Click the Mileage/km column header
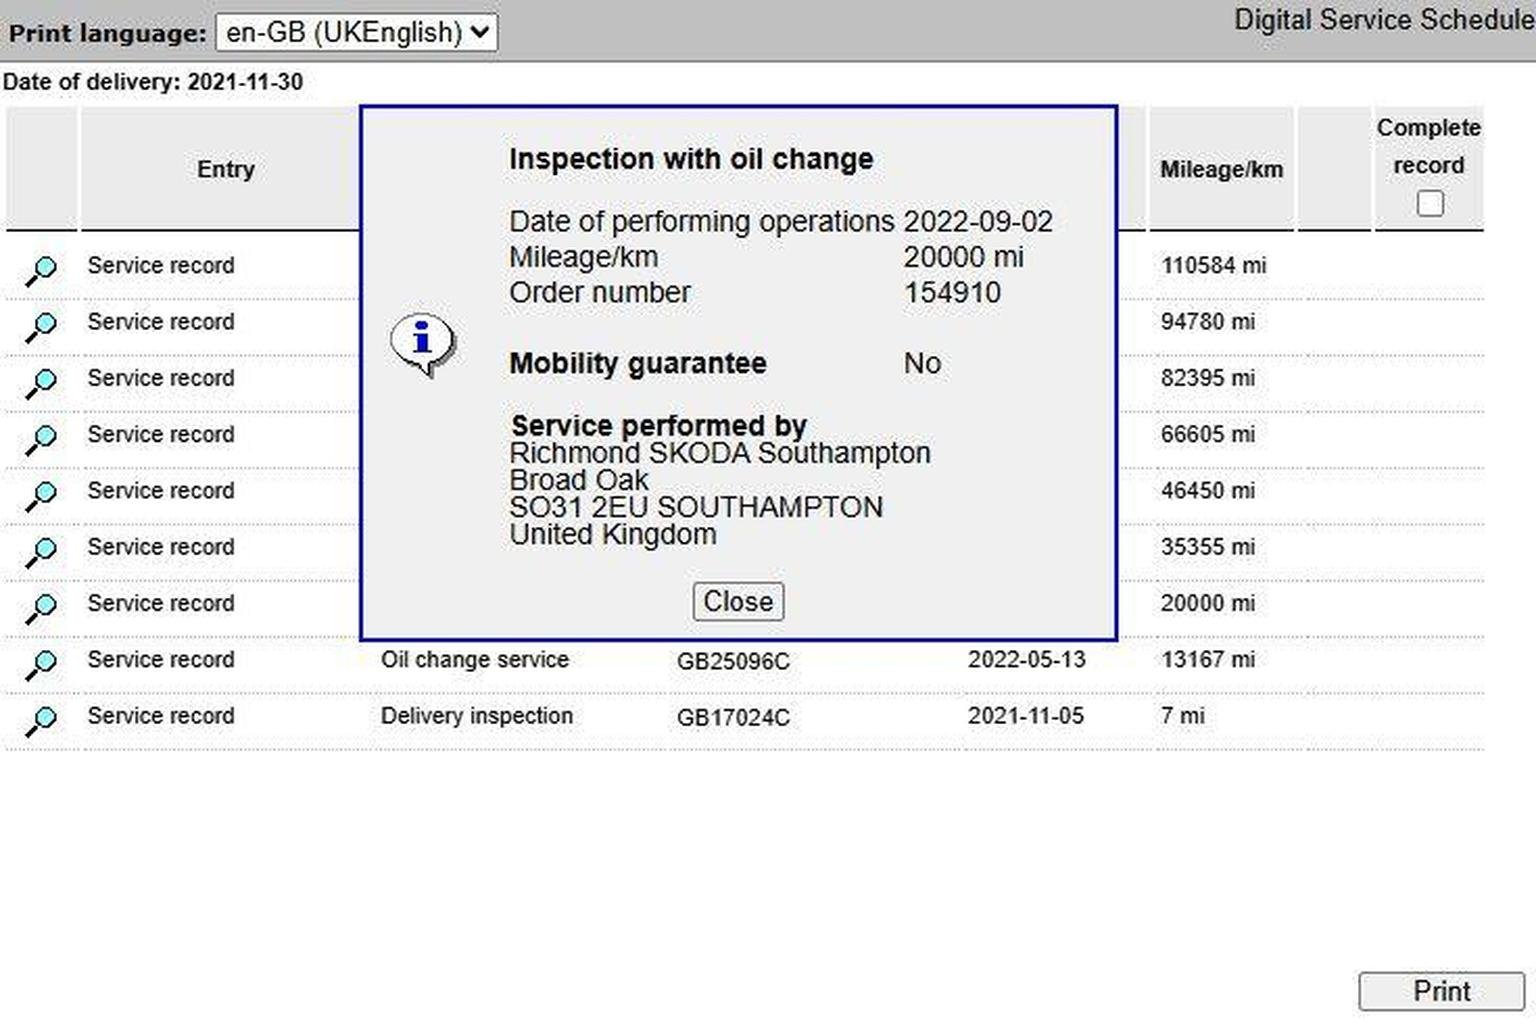Image resolution: width=1536 pixels, height=1028 pixels. (x=1221, y=169)
